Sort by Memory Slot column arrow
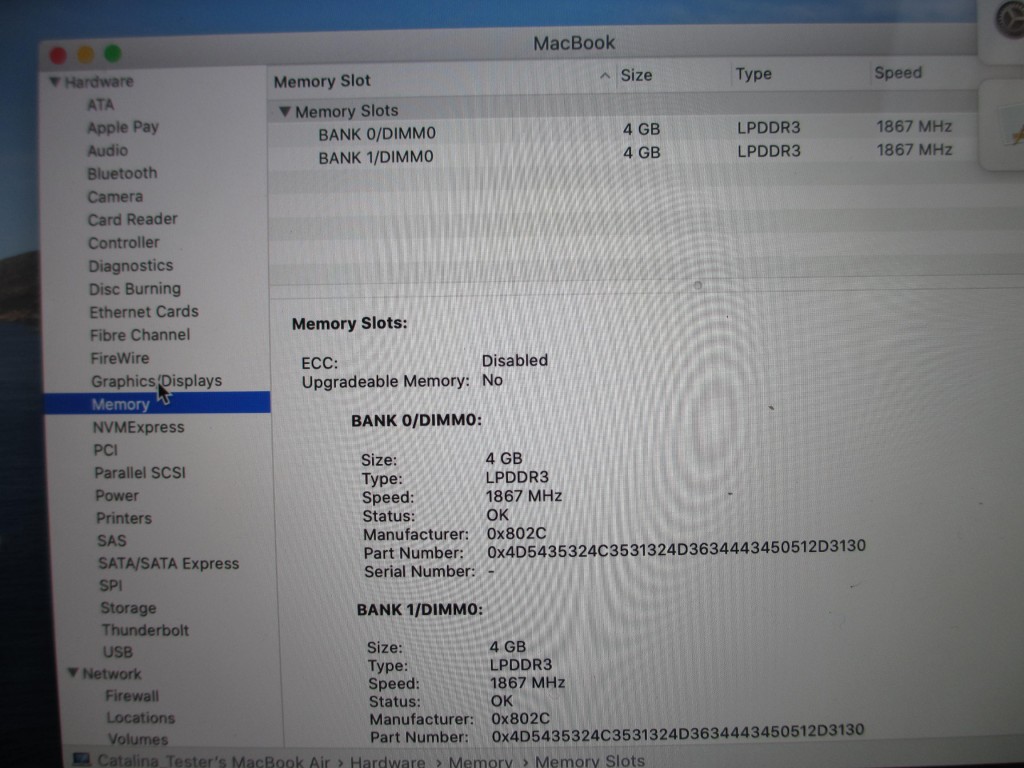Image resolution: width=1024 pixels, height=768 pixels. pyautogui.click(x=605, y=76)
